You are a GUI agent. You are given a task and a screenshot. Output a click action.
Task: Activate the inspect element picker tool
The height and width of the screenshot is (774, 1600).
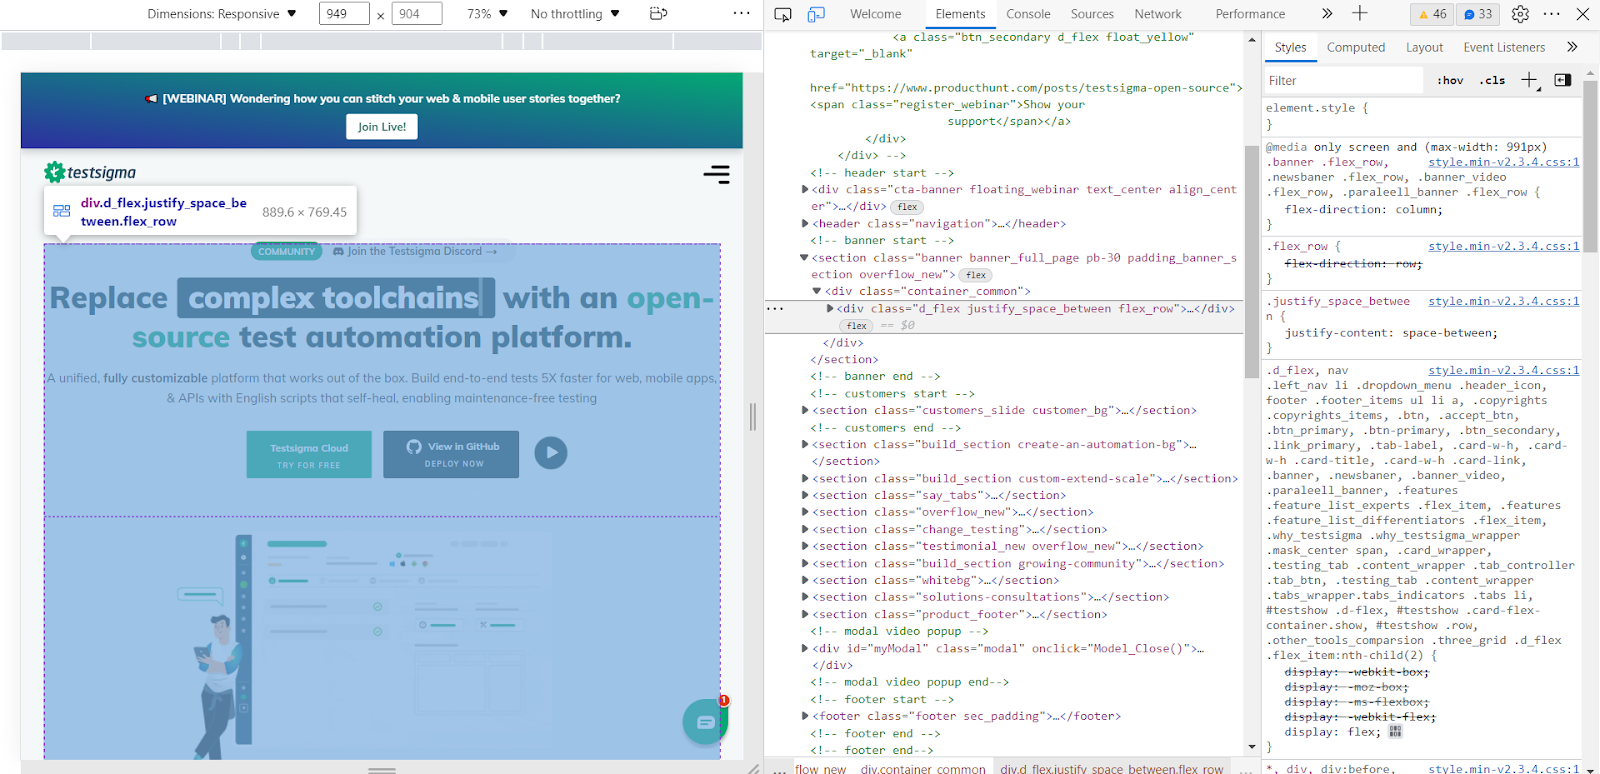[783, 14]
